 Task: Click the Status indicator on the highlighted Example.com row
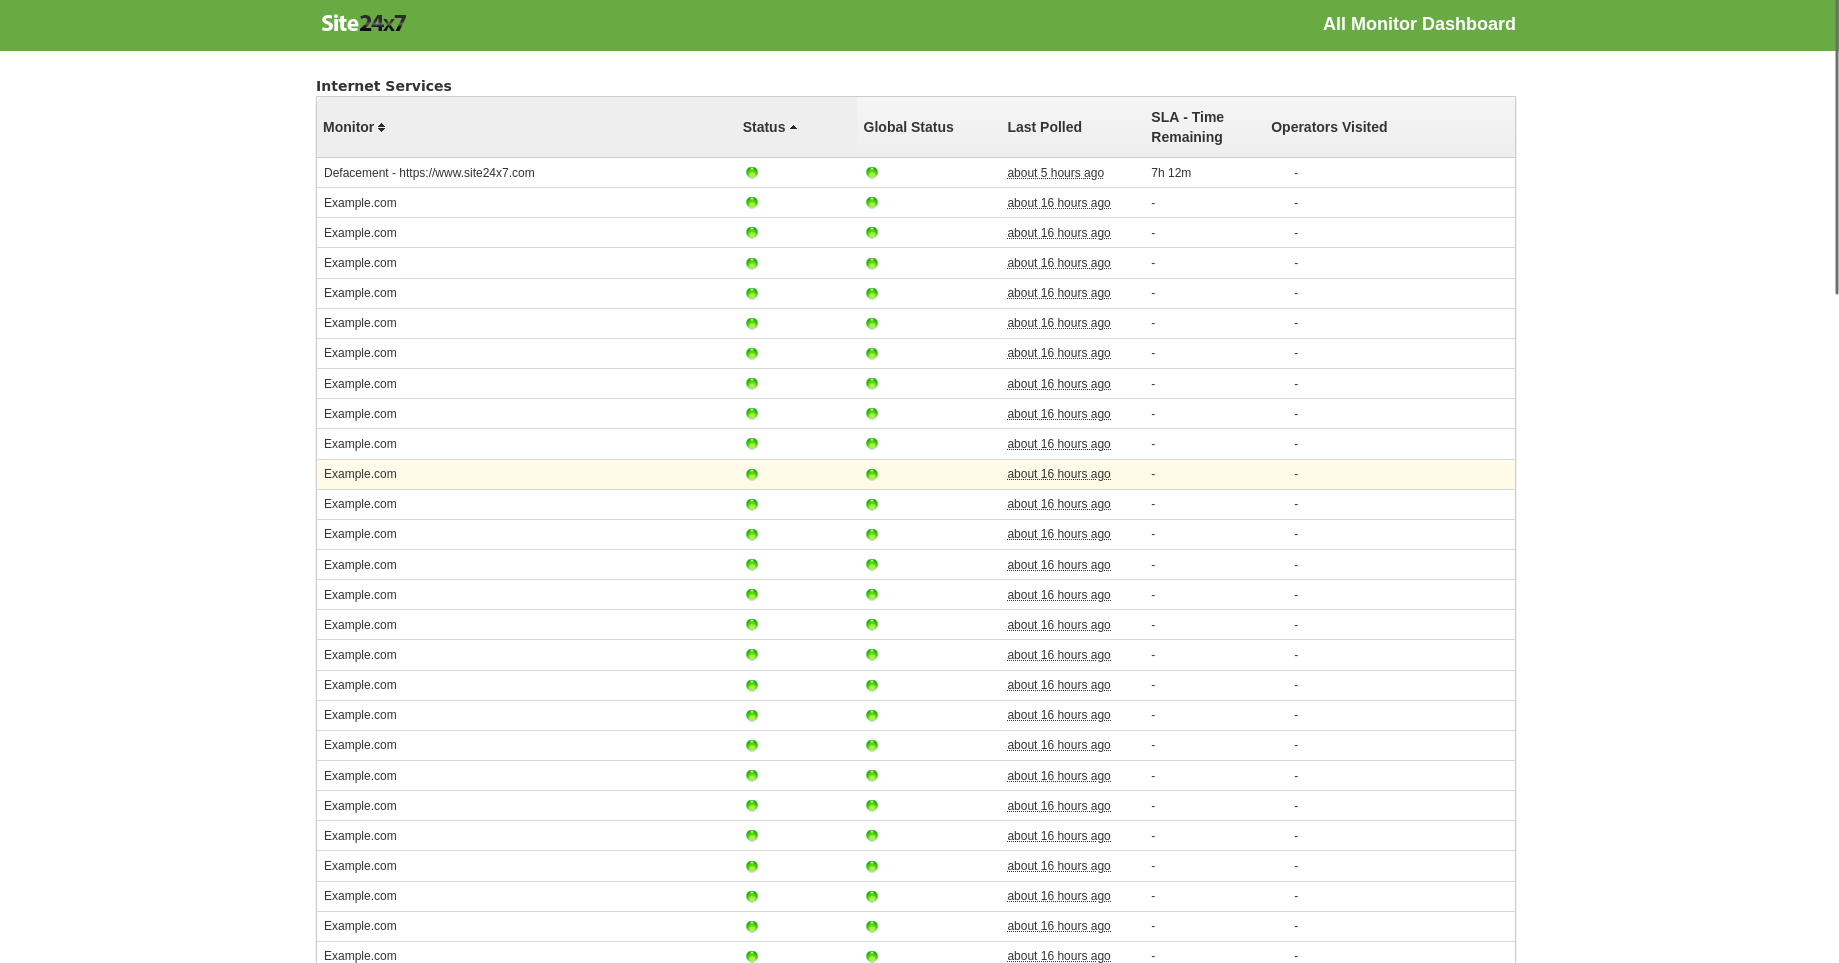tap(751, 474)
